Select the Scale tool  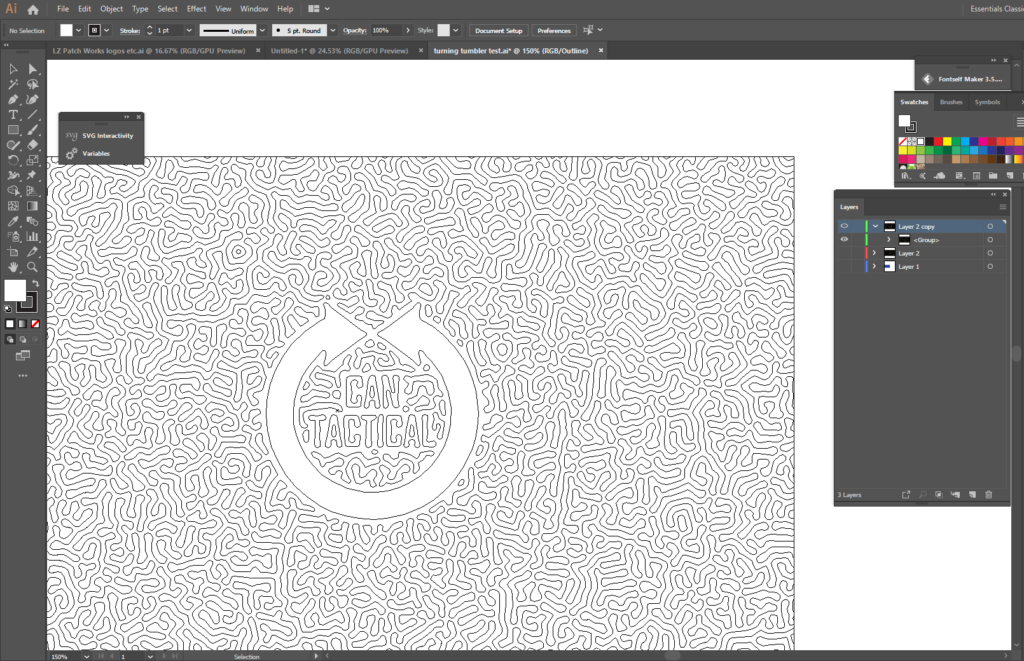click(32, 160)
